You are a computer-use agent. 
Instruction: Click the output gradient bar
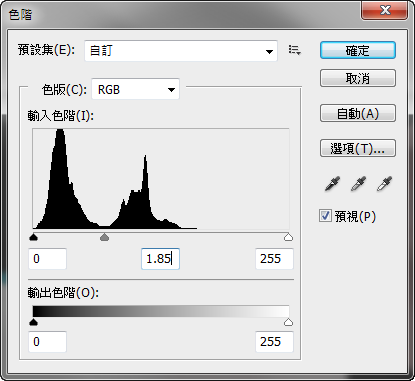[x=161, y=311]
